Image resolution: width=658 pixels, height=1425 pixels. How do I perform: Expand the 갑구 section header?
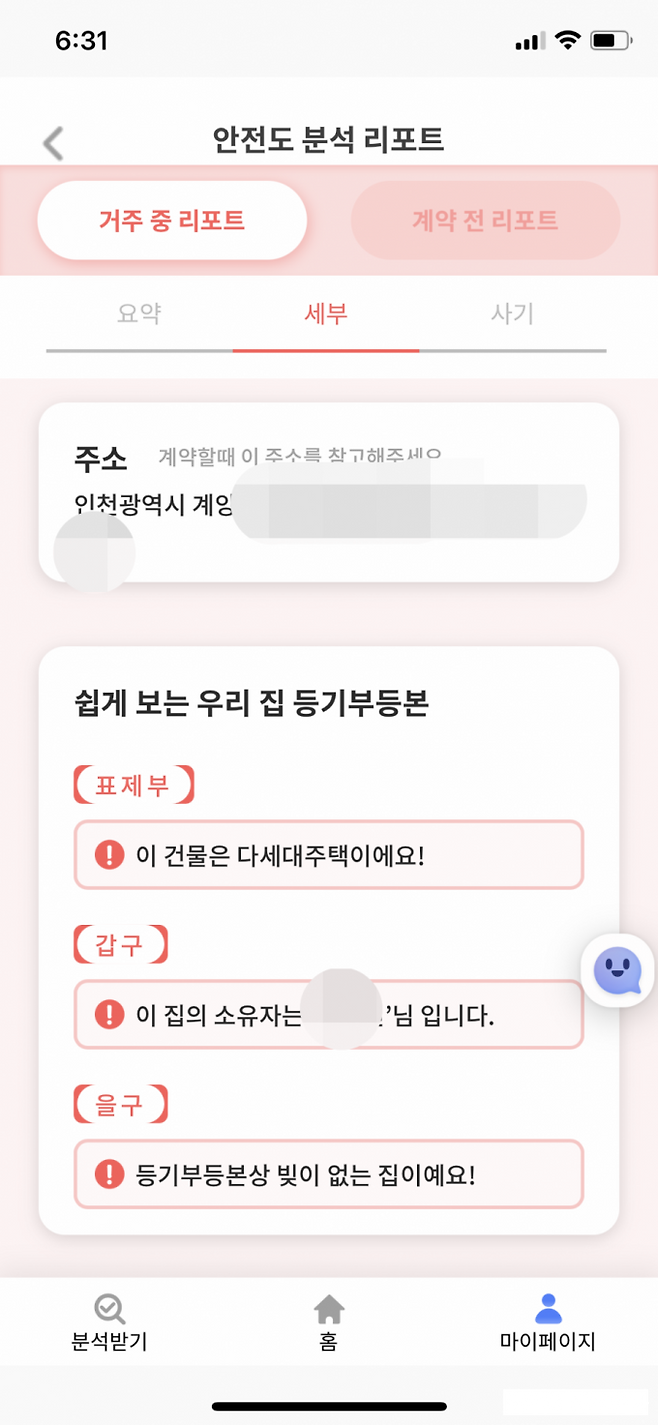(x=119, y=945)
